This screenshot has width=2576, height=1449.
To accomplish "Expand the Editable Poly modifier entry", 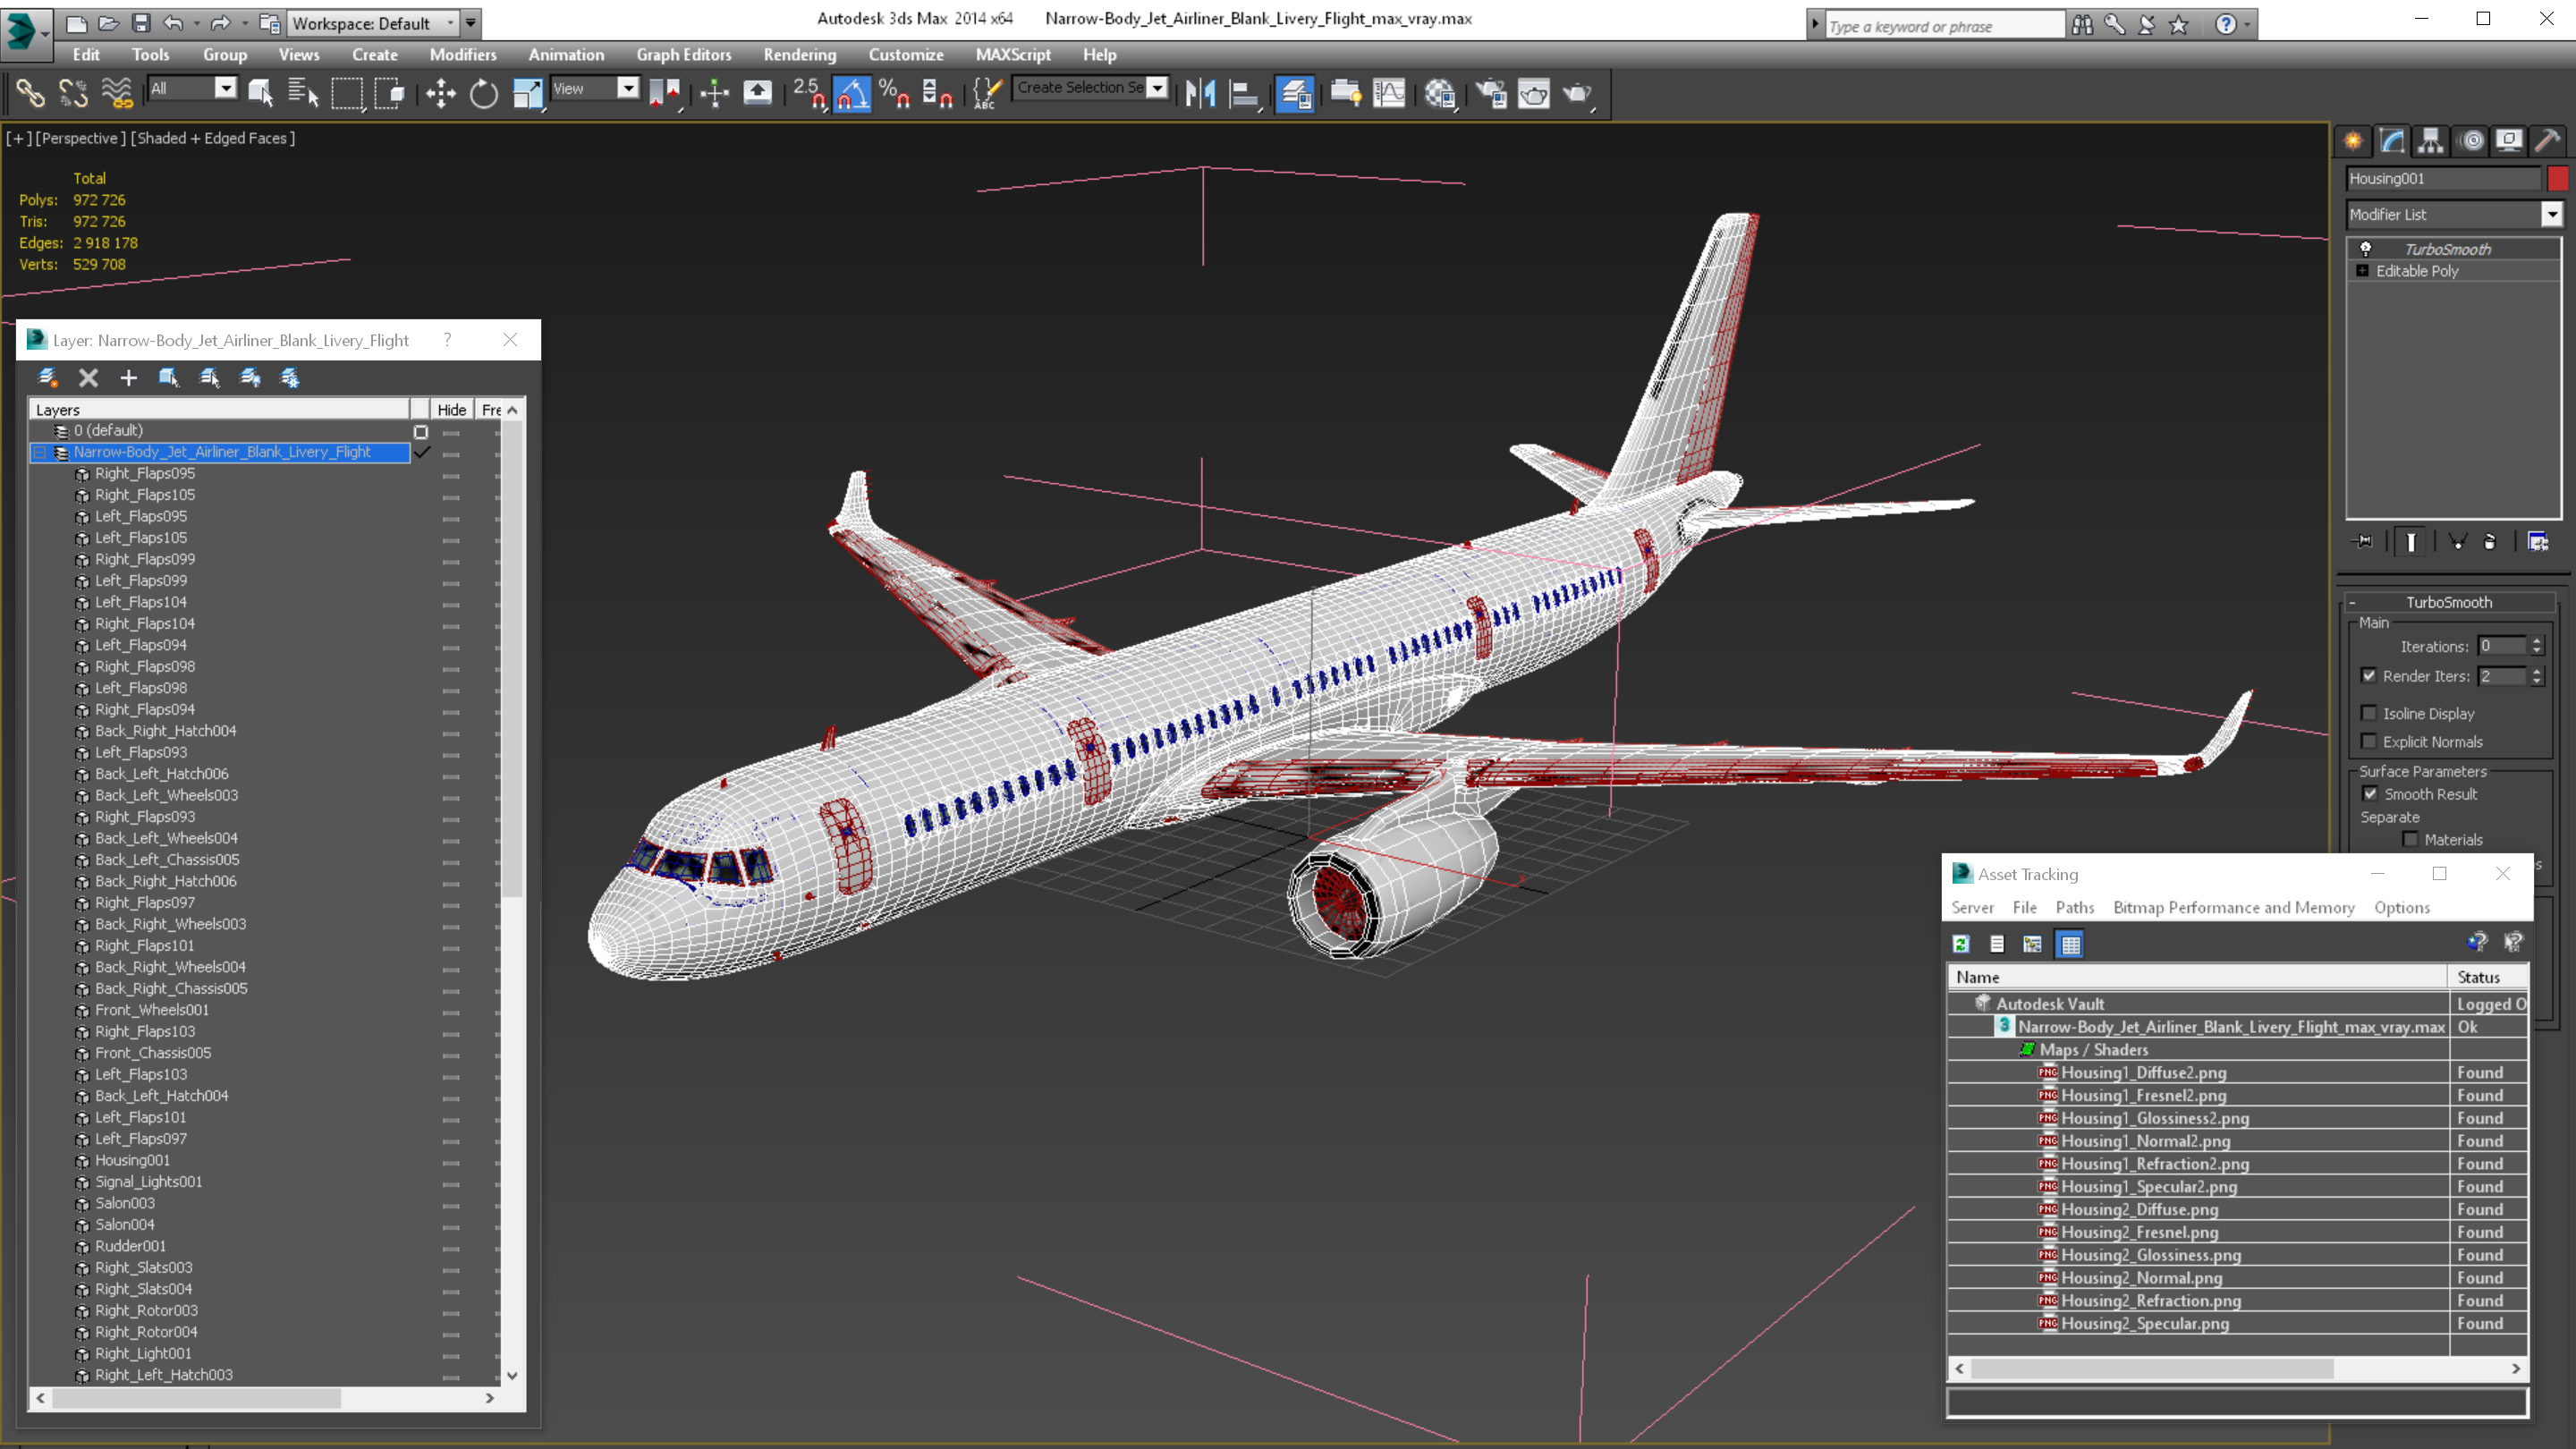I will click(2362, 271).
